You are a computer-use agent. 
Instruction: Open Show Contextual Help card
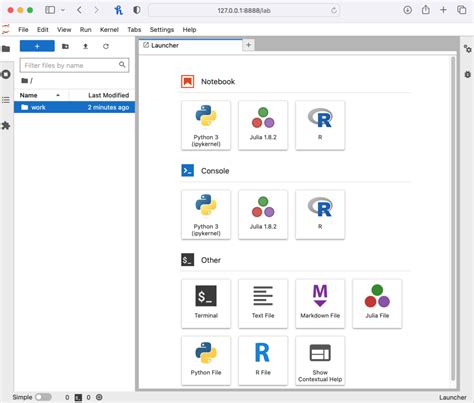320,361
